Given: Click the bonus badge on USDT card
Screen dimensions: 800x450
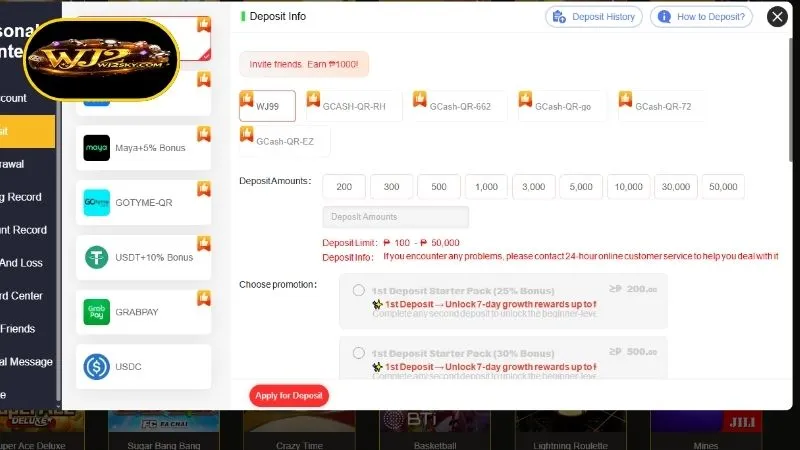Looking at the screenshot, I should click(204, 243).
